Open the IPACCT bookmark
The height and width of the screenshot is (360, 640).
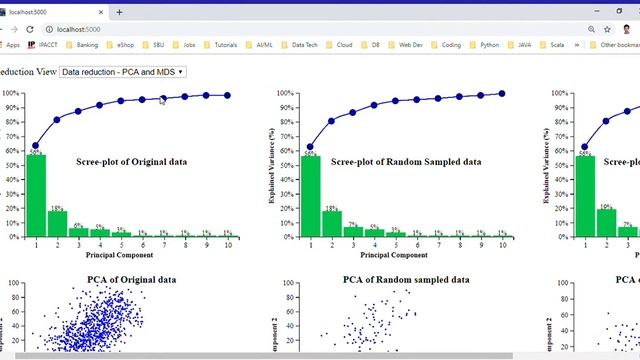coord(43,45)
